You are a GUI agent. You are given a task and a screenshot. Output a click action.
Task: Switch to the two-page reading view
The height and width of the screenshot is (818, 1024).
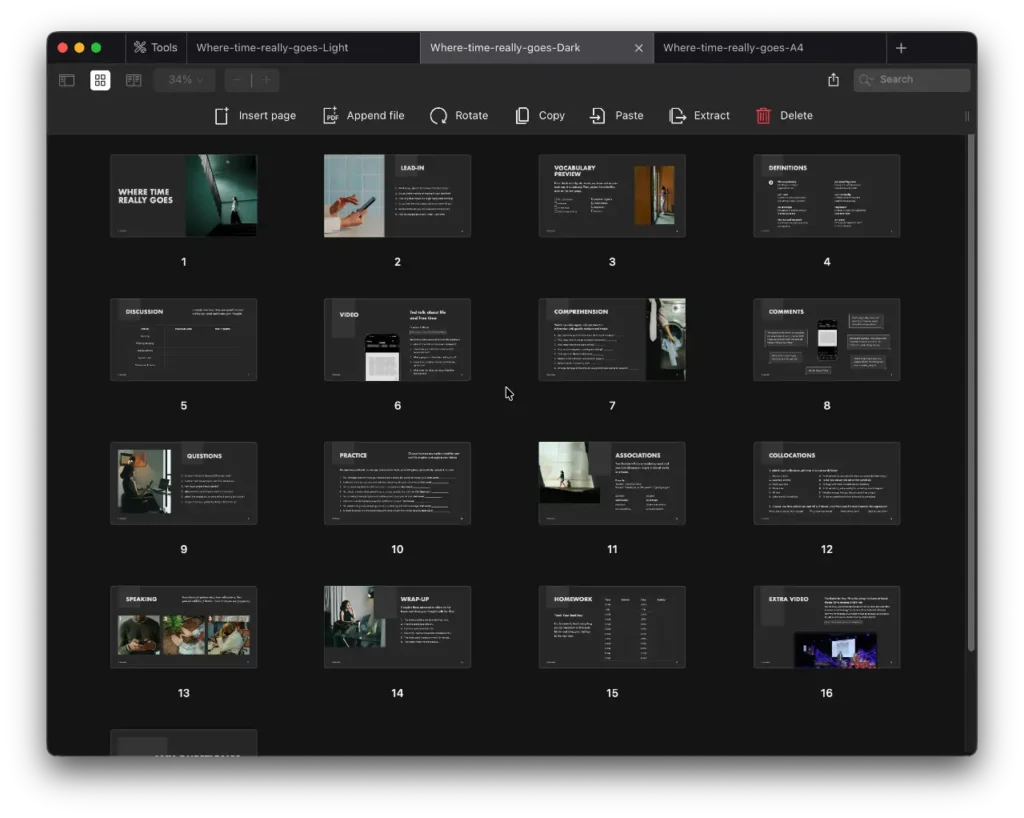133,80
